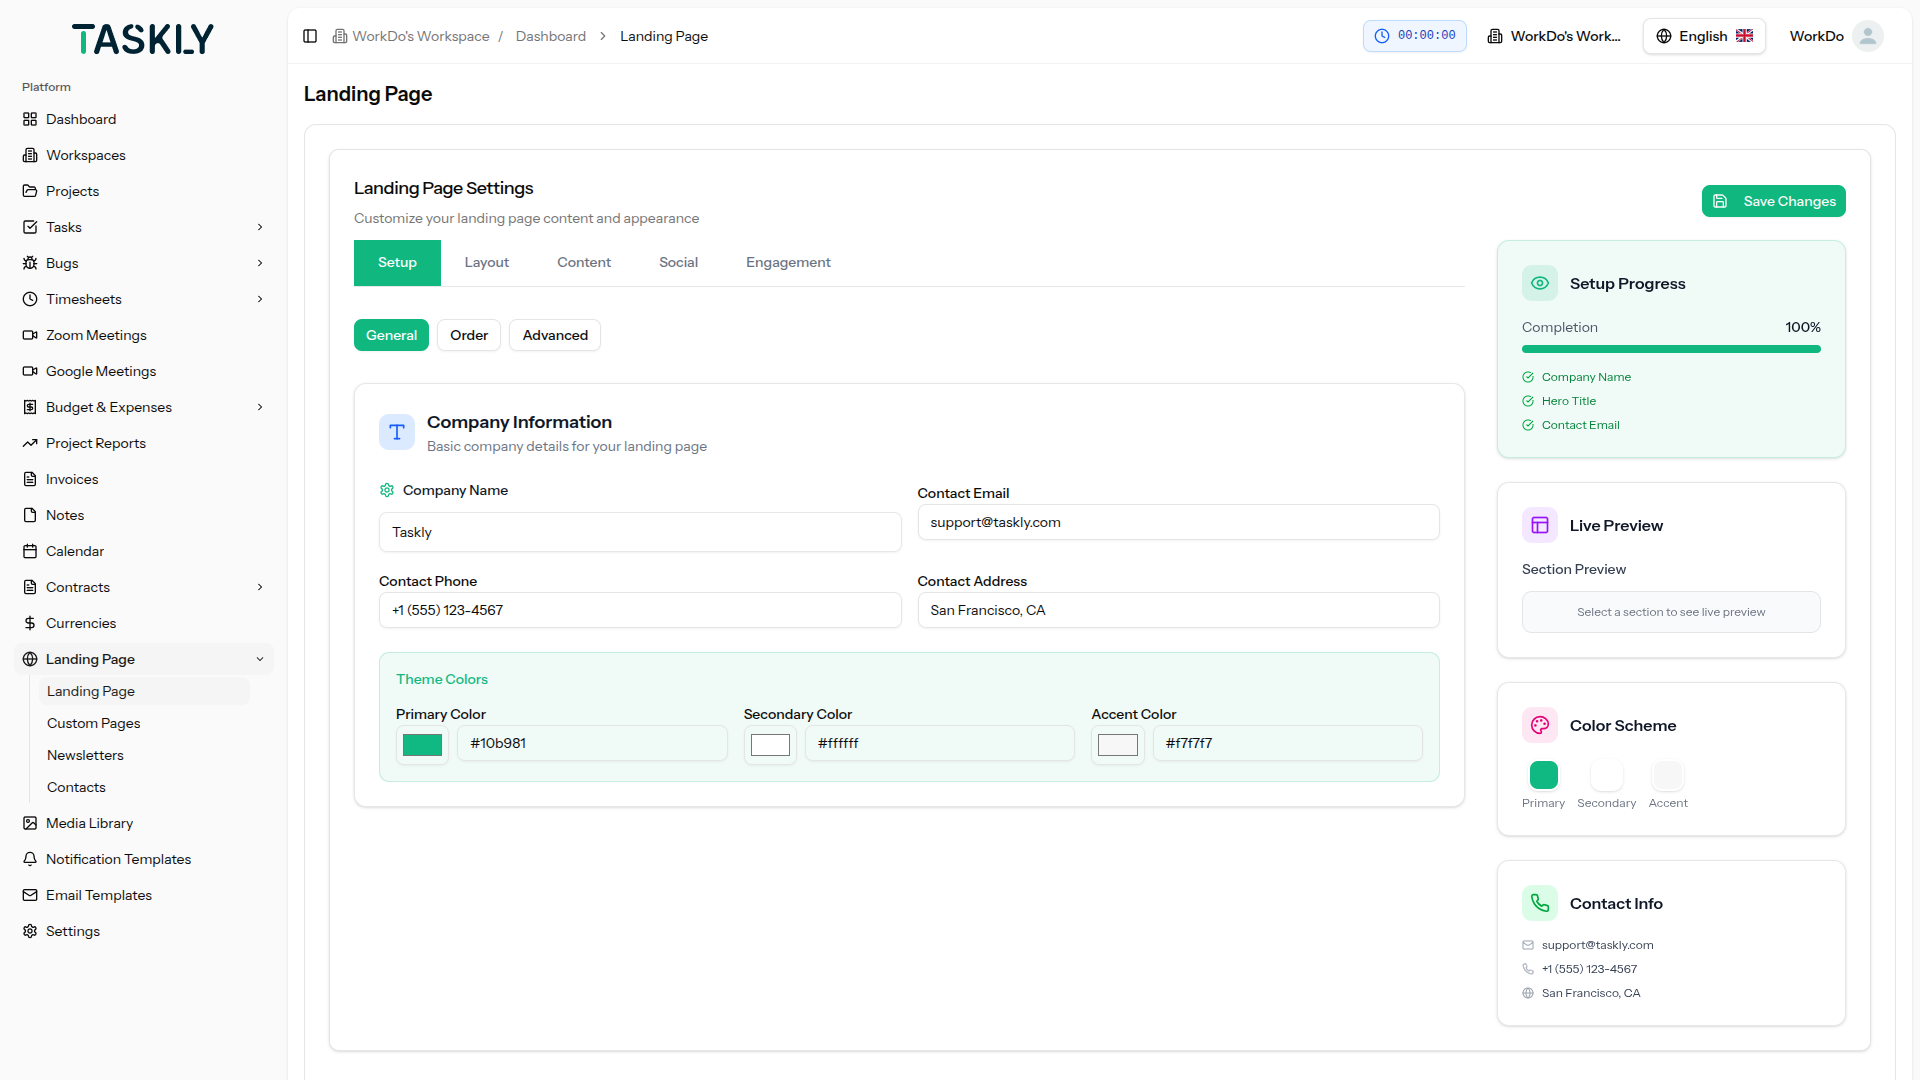The height and width of the screenshot is (1080, 1920).
Task: Click the Save Changes button
Action: [x=1773, y=201]
